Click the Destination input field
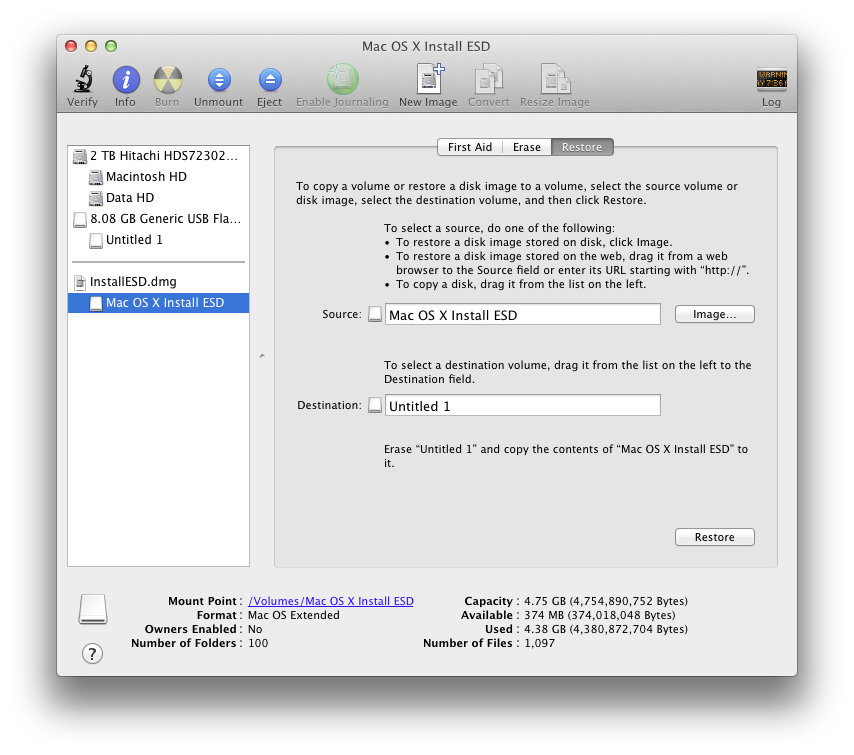This screenshot has height=755, width=854. tap(522, 405)
